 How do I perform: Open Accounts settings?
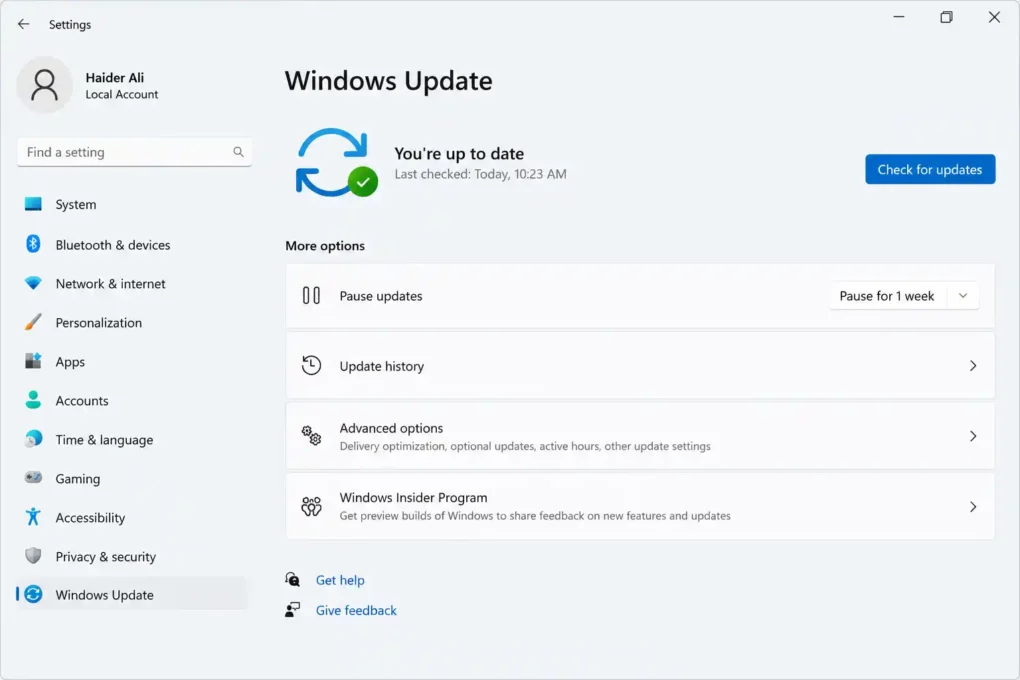pos(133,401)
